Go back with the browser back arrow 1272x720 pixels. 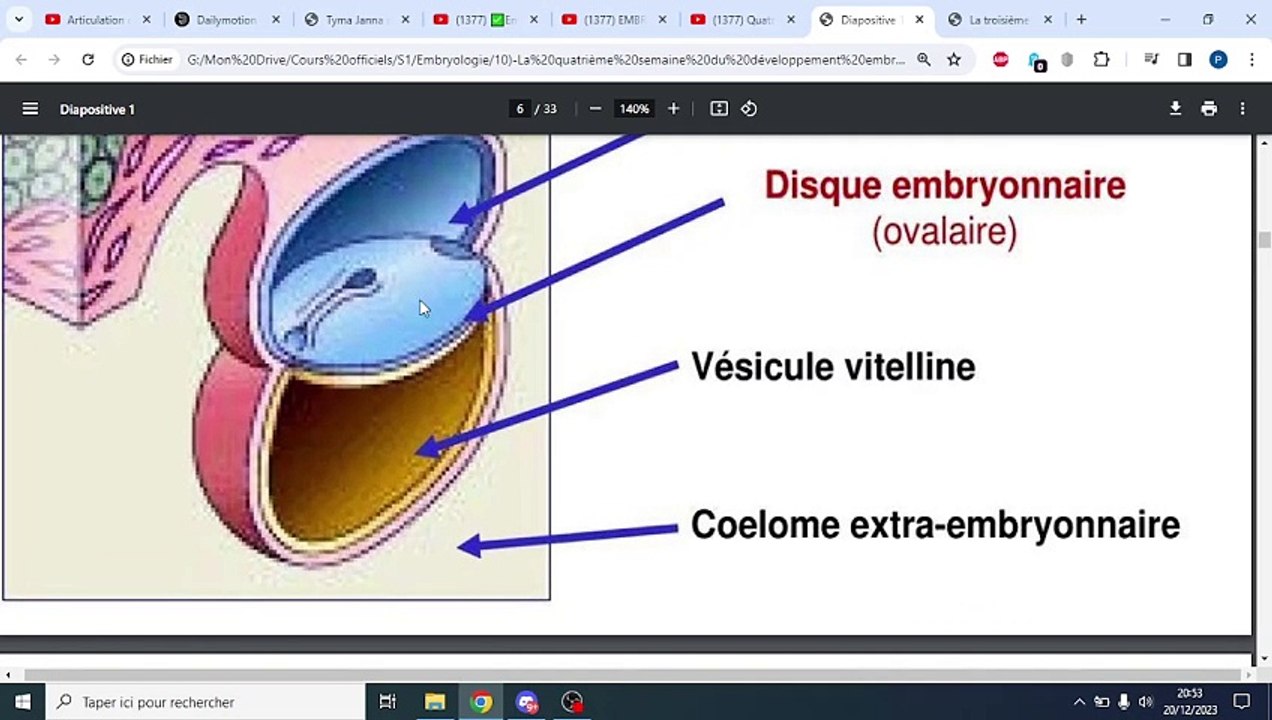21,60
